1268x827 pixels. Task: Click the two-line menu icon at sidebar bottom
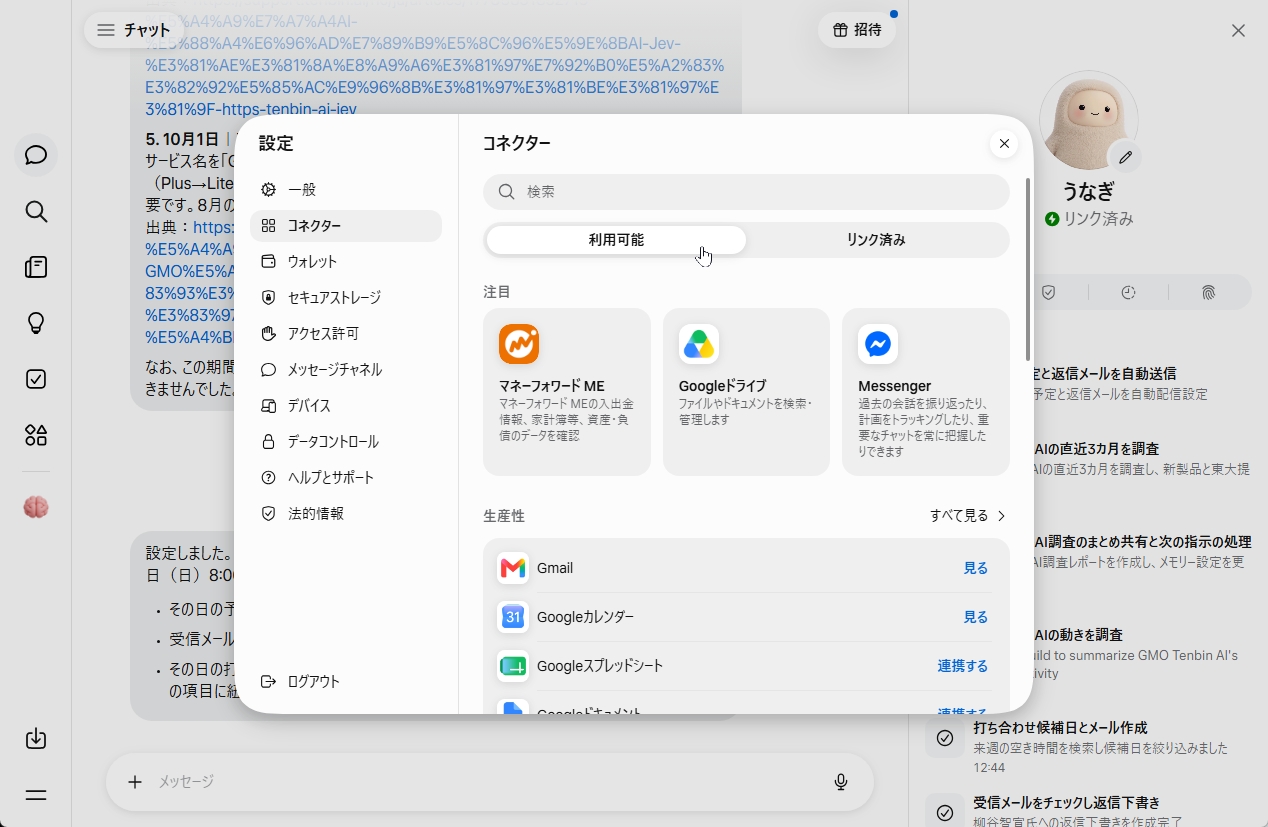click(x=36, y=795)
